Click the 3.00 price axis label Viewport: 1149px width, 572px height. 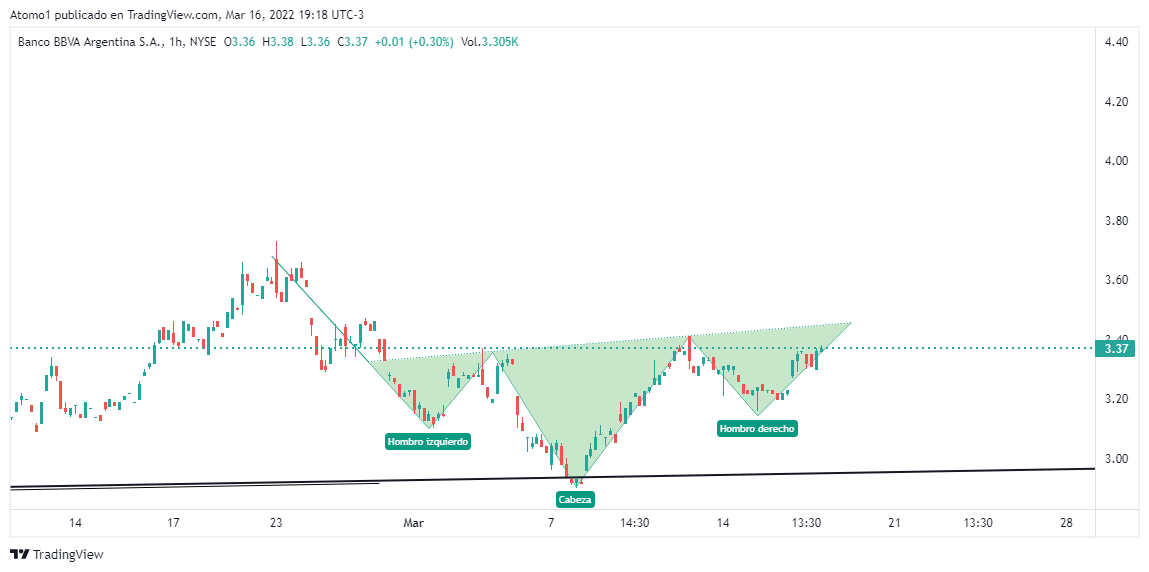(1115, 458)
